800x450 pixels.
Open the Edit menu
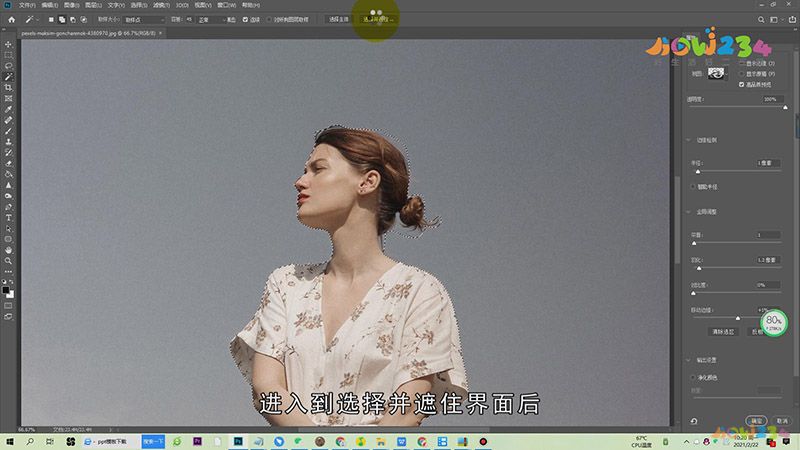(49, 5)
